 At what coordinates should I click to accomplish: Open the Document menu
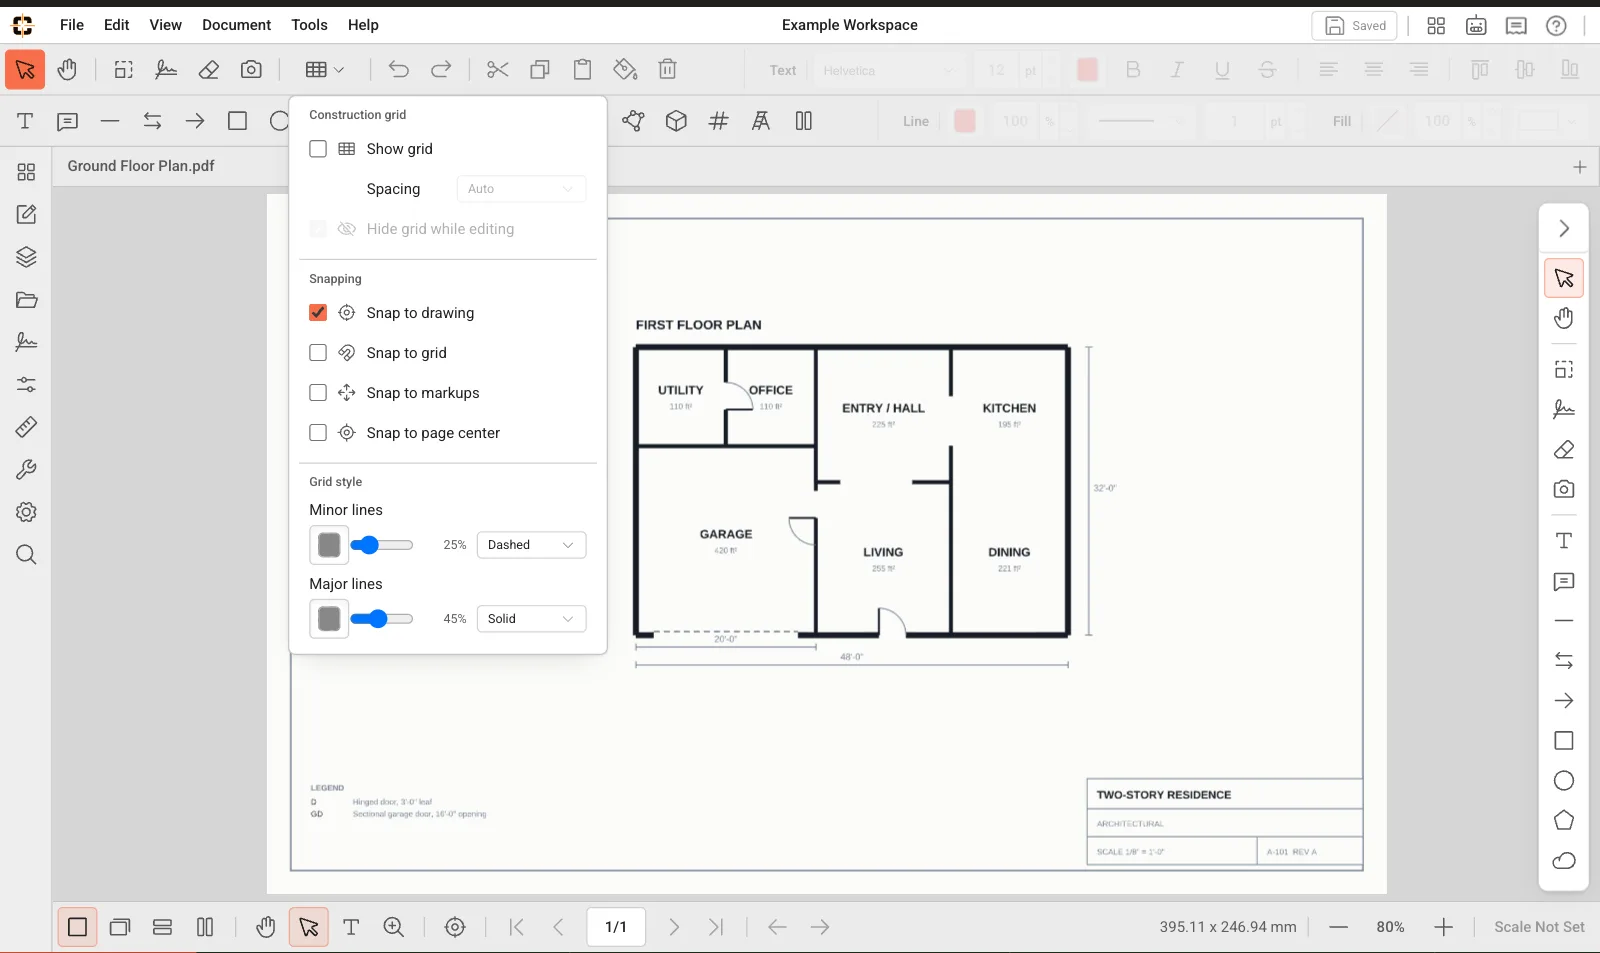click(236, 25)
